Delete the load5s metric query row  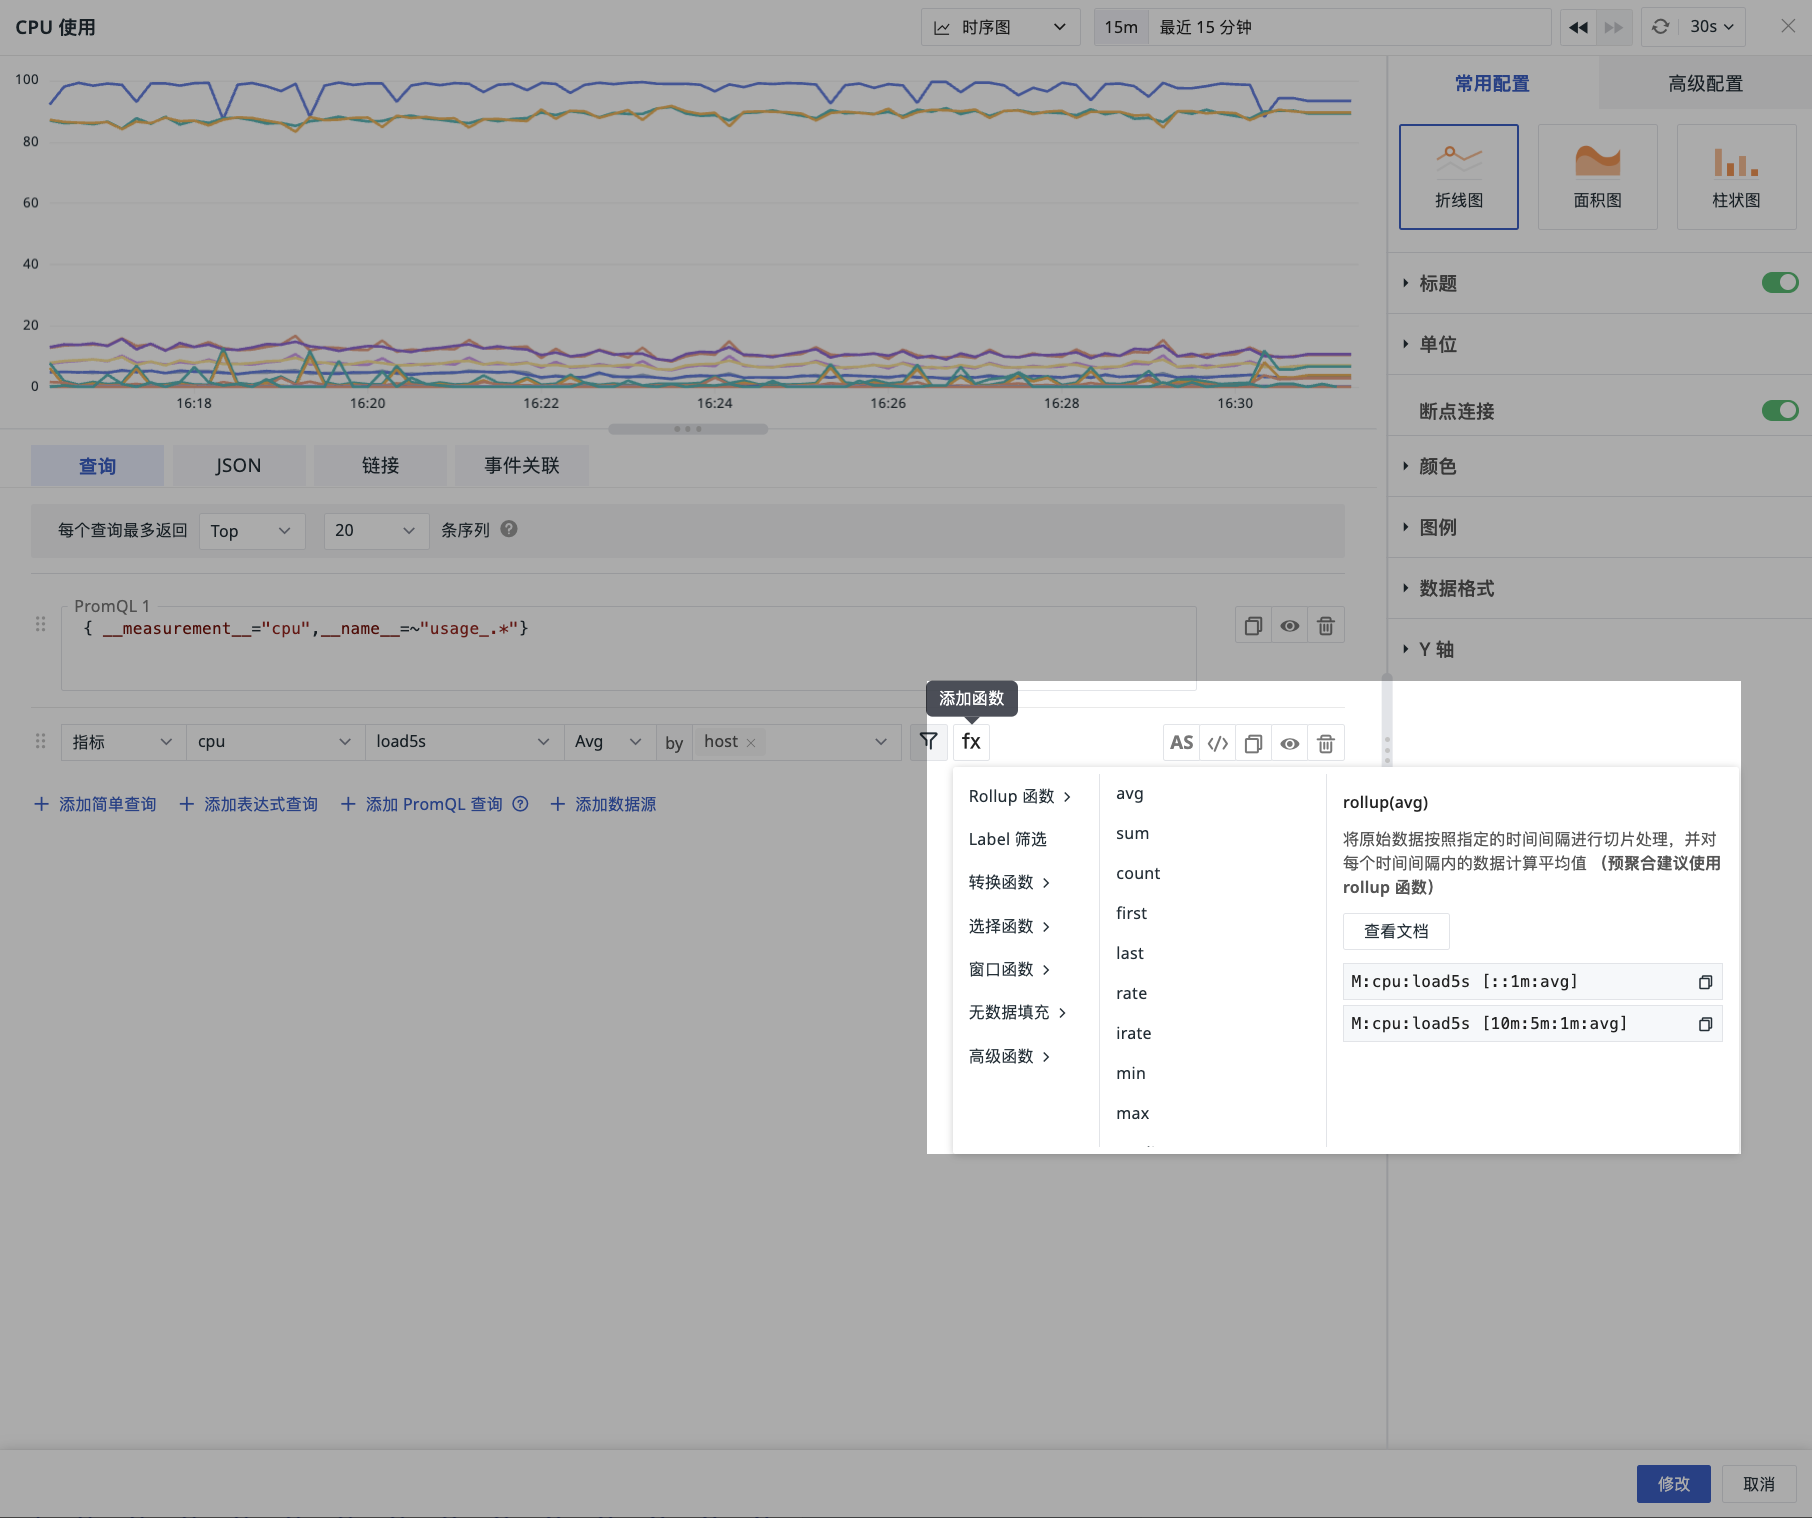[1326, 743]
